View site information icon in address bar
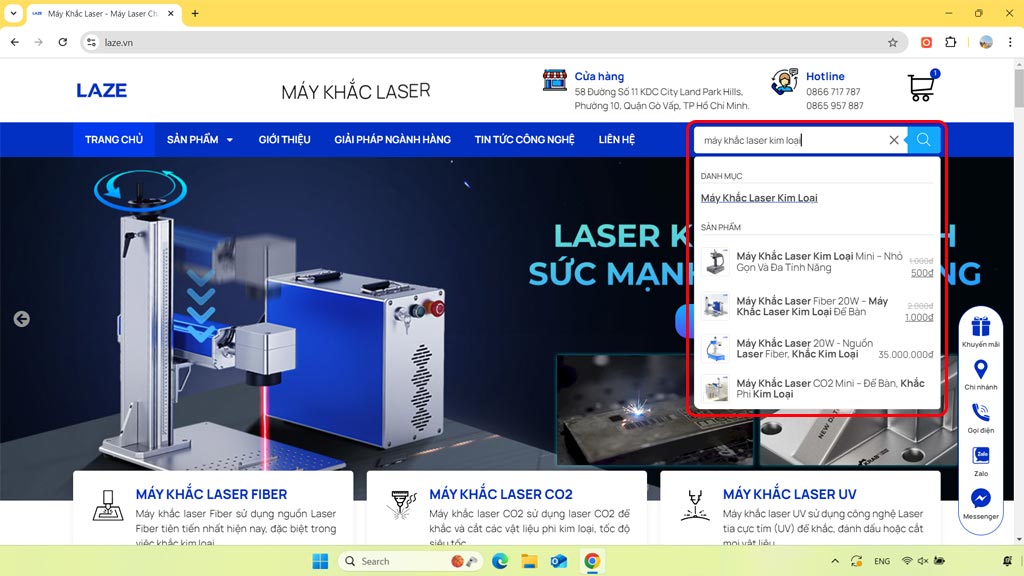Image resolution: width=1024 pixels, height=576 pixels. [x=91, y=42]
